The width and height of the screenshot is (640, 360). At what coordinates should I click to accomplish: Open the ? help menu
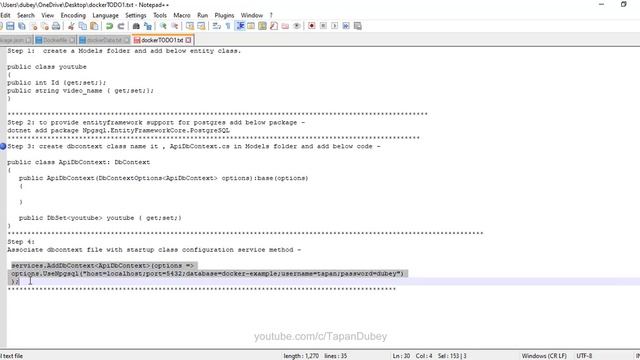271,15
